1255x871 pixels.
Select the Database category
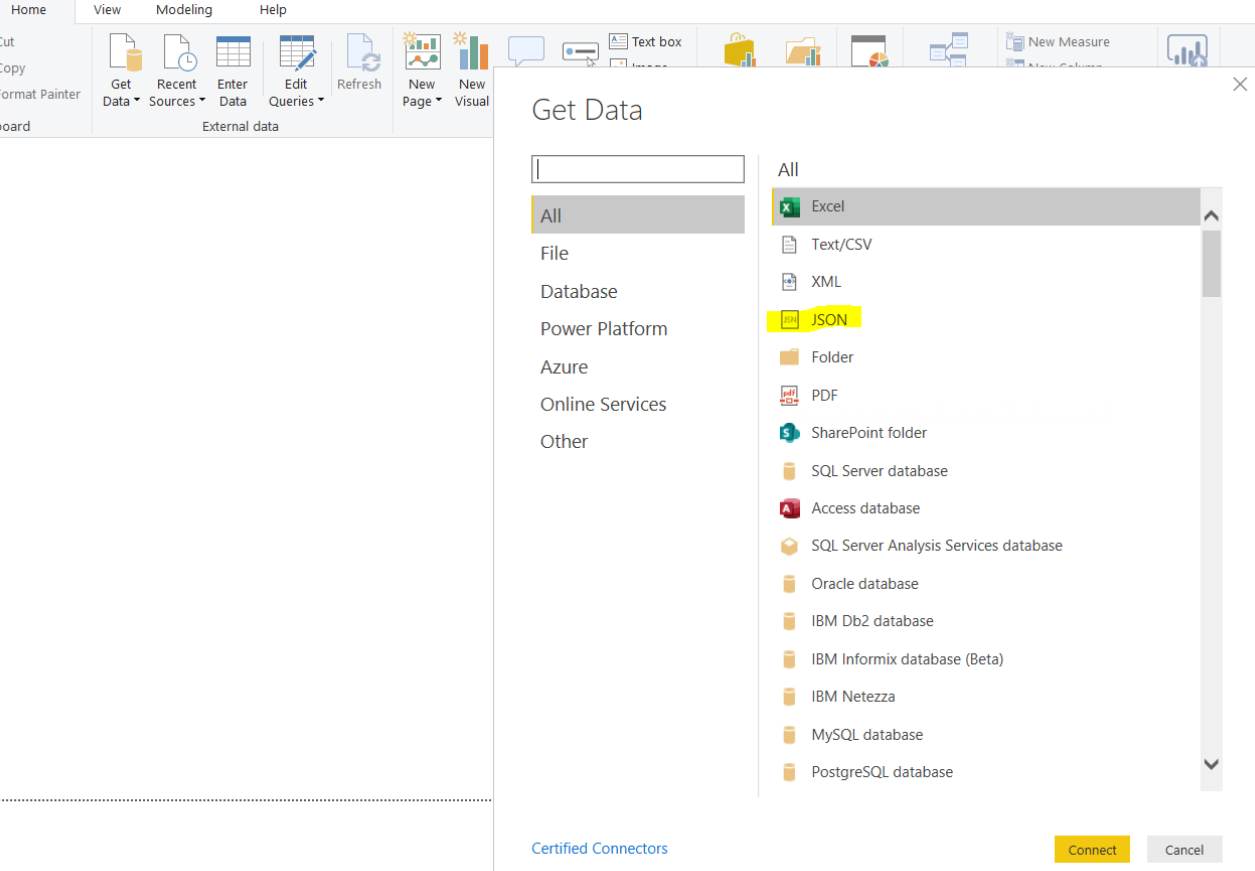click(638, 292)
